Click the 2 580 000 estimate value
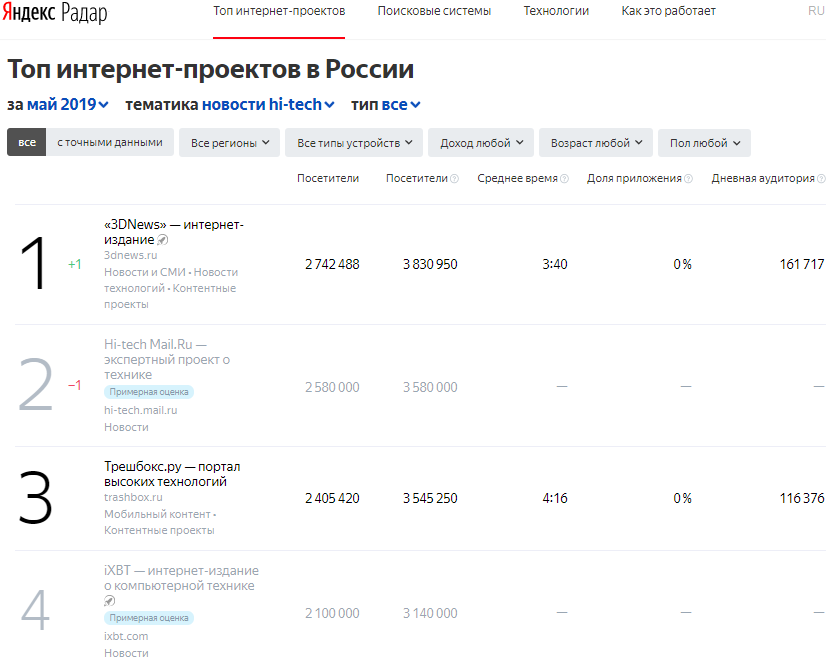 (332, 387)
